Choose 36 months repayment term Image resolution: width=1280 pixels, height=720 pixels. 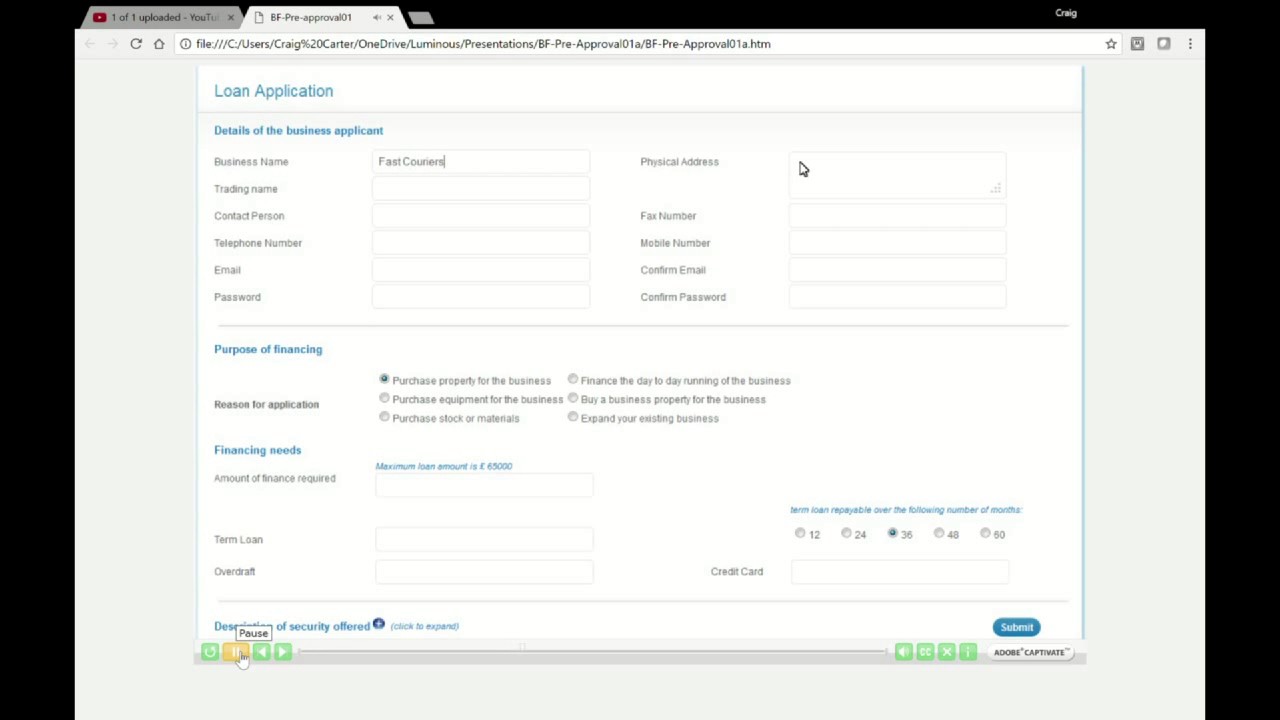tap(893, 534)
